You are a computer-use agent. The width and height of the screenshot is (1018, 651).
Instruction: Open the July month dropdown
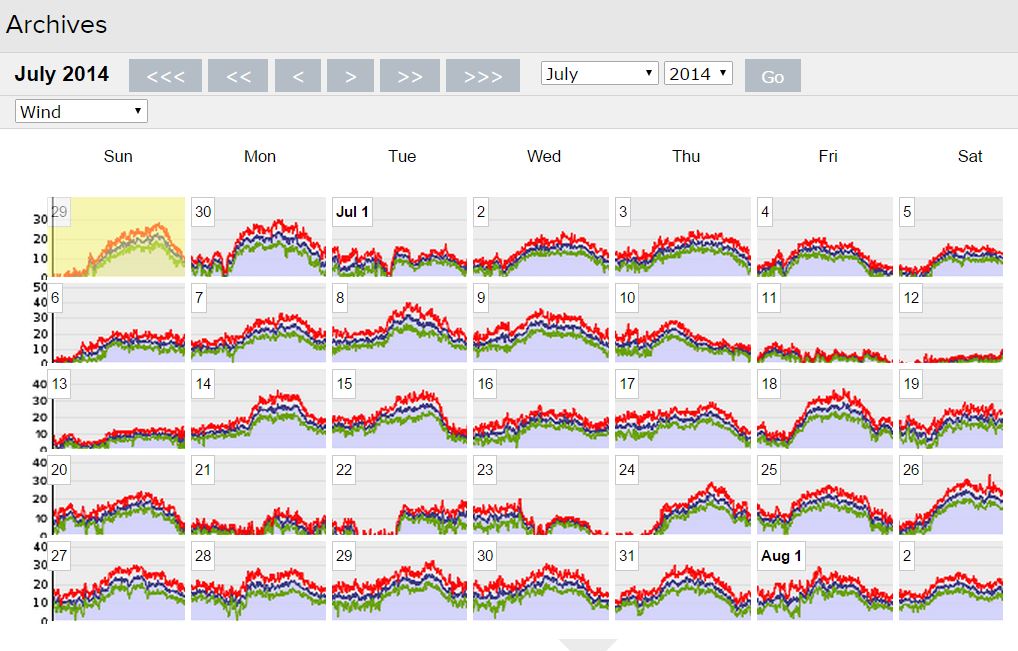point(599,74)
